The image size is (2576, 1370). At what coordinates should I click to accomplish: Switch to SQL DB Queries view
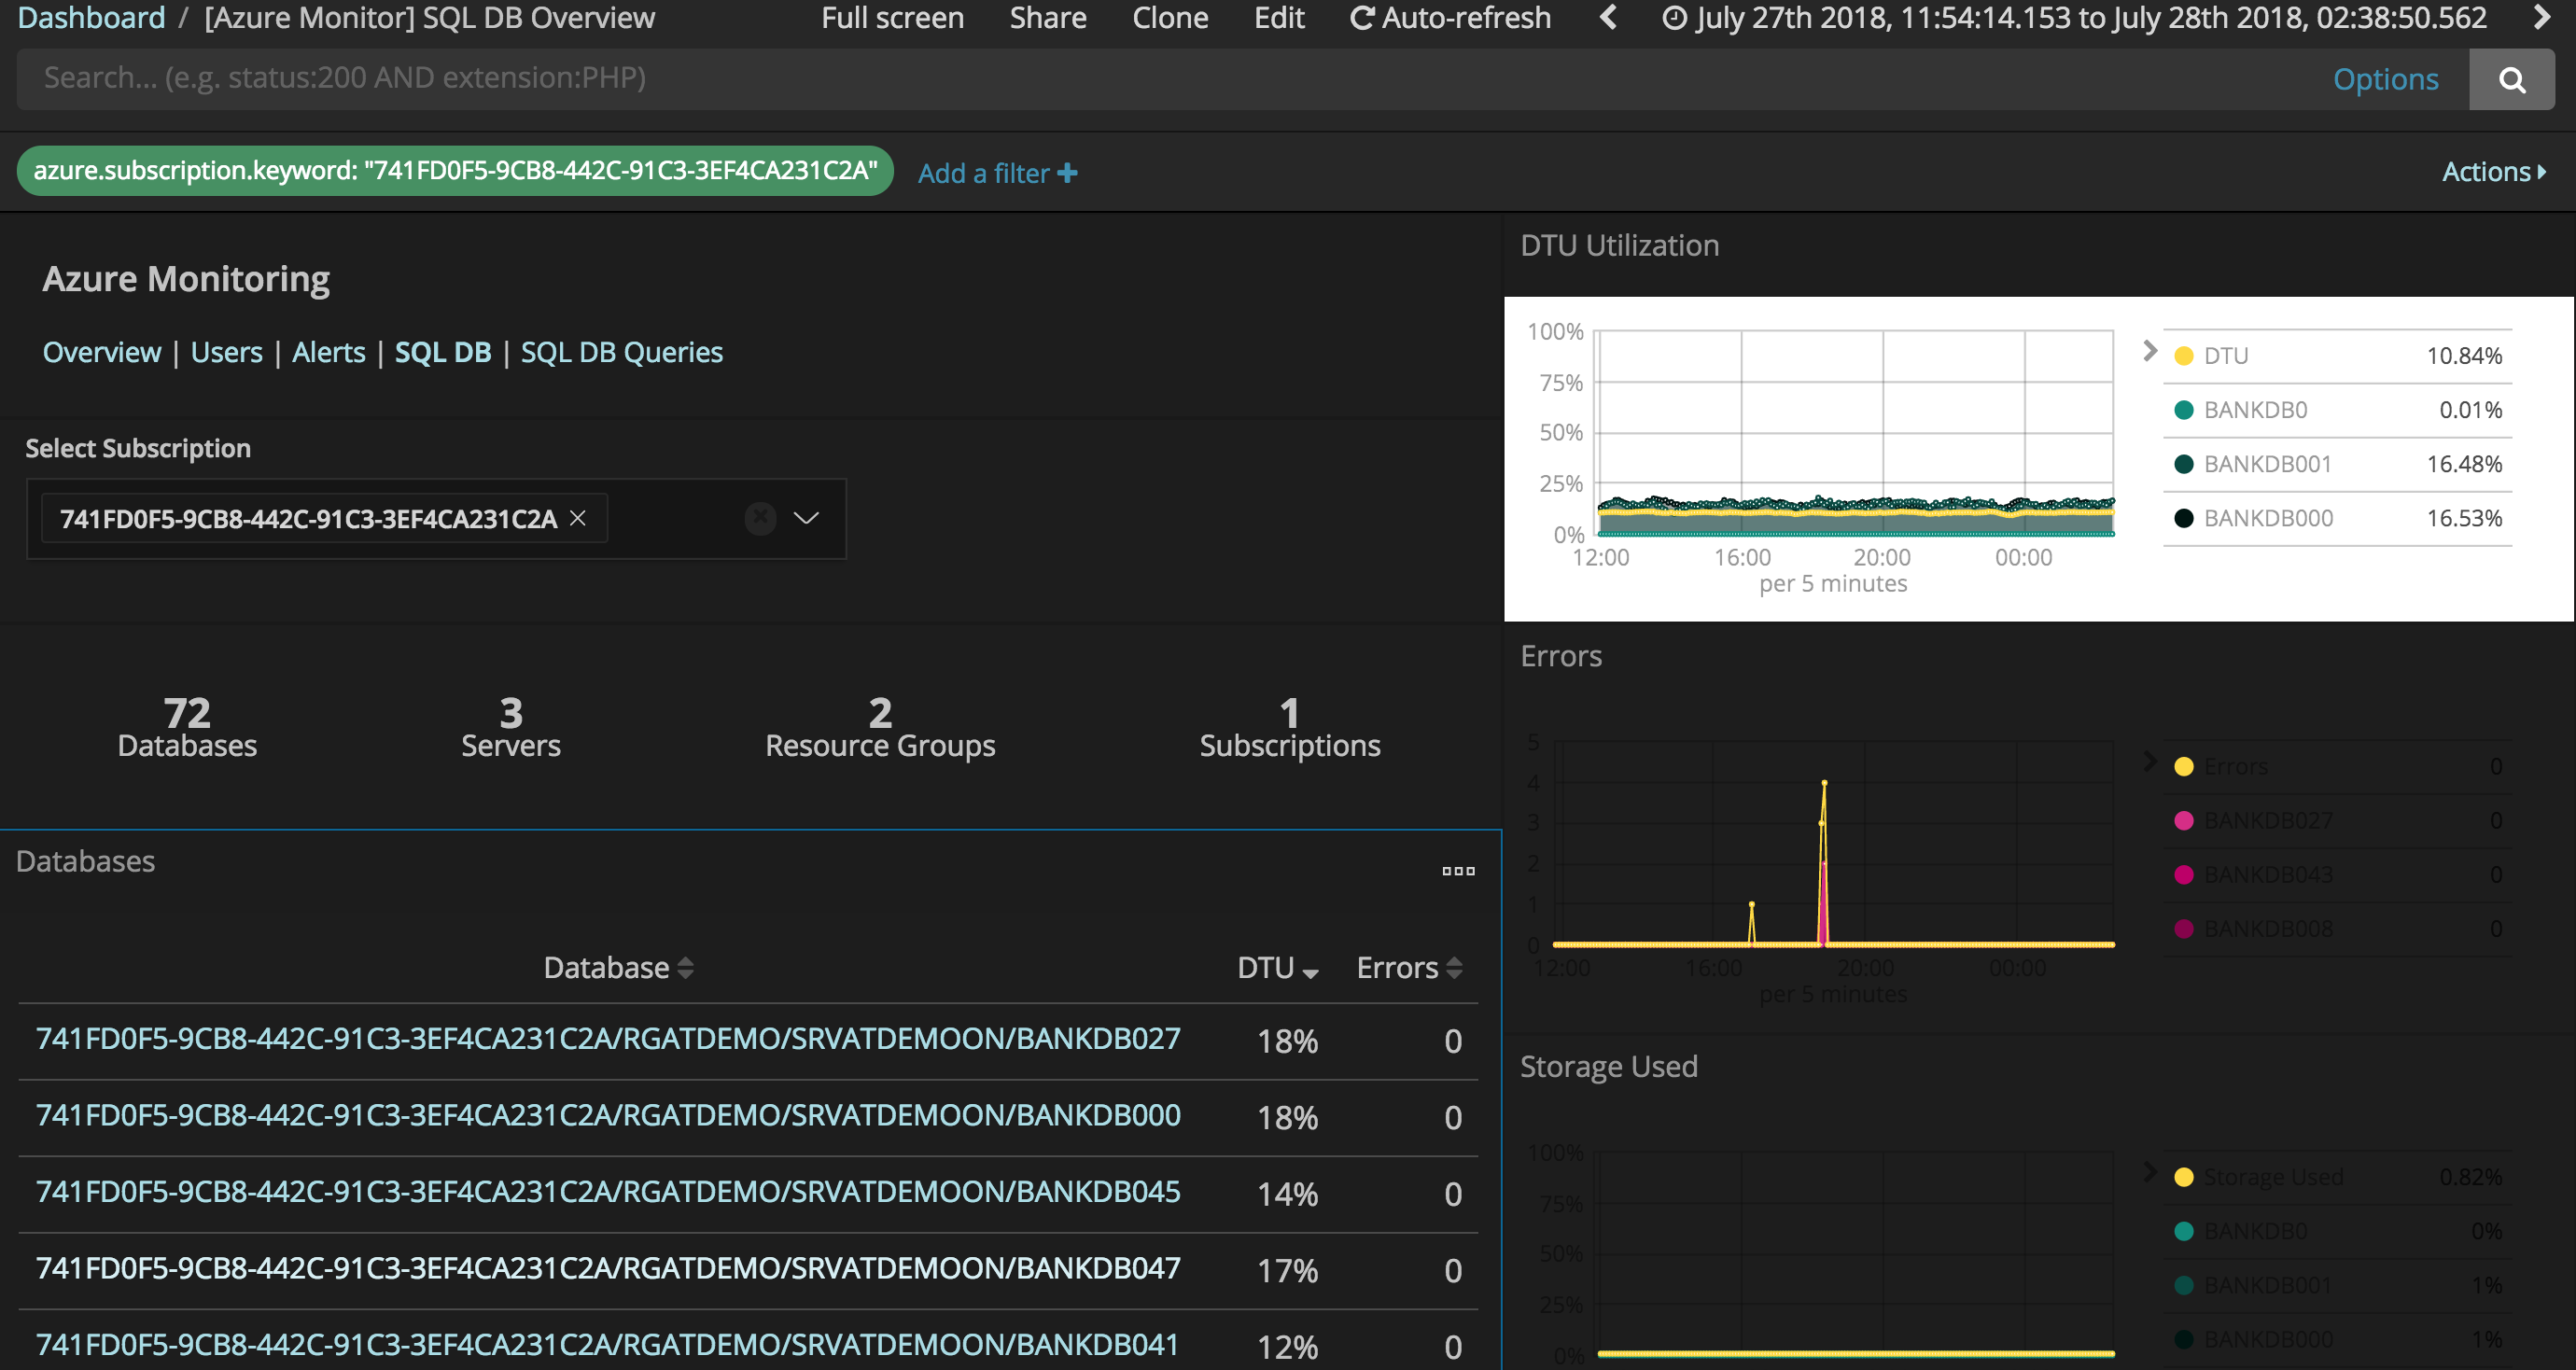coord(621,352)
